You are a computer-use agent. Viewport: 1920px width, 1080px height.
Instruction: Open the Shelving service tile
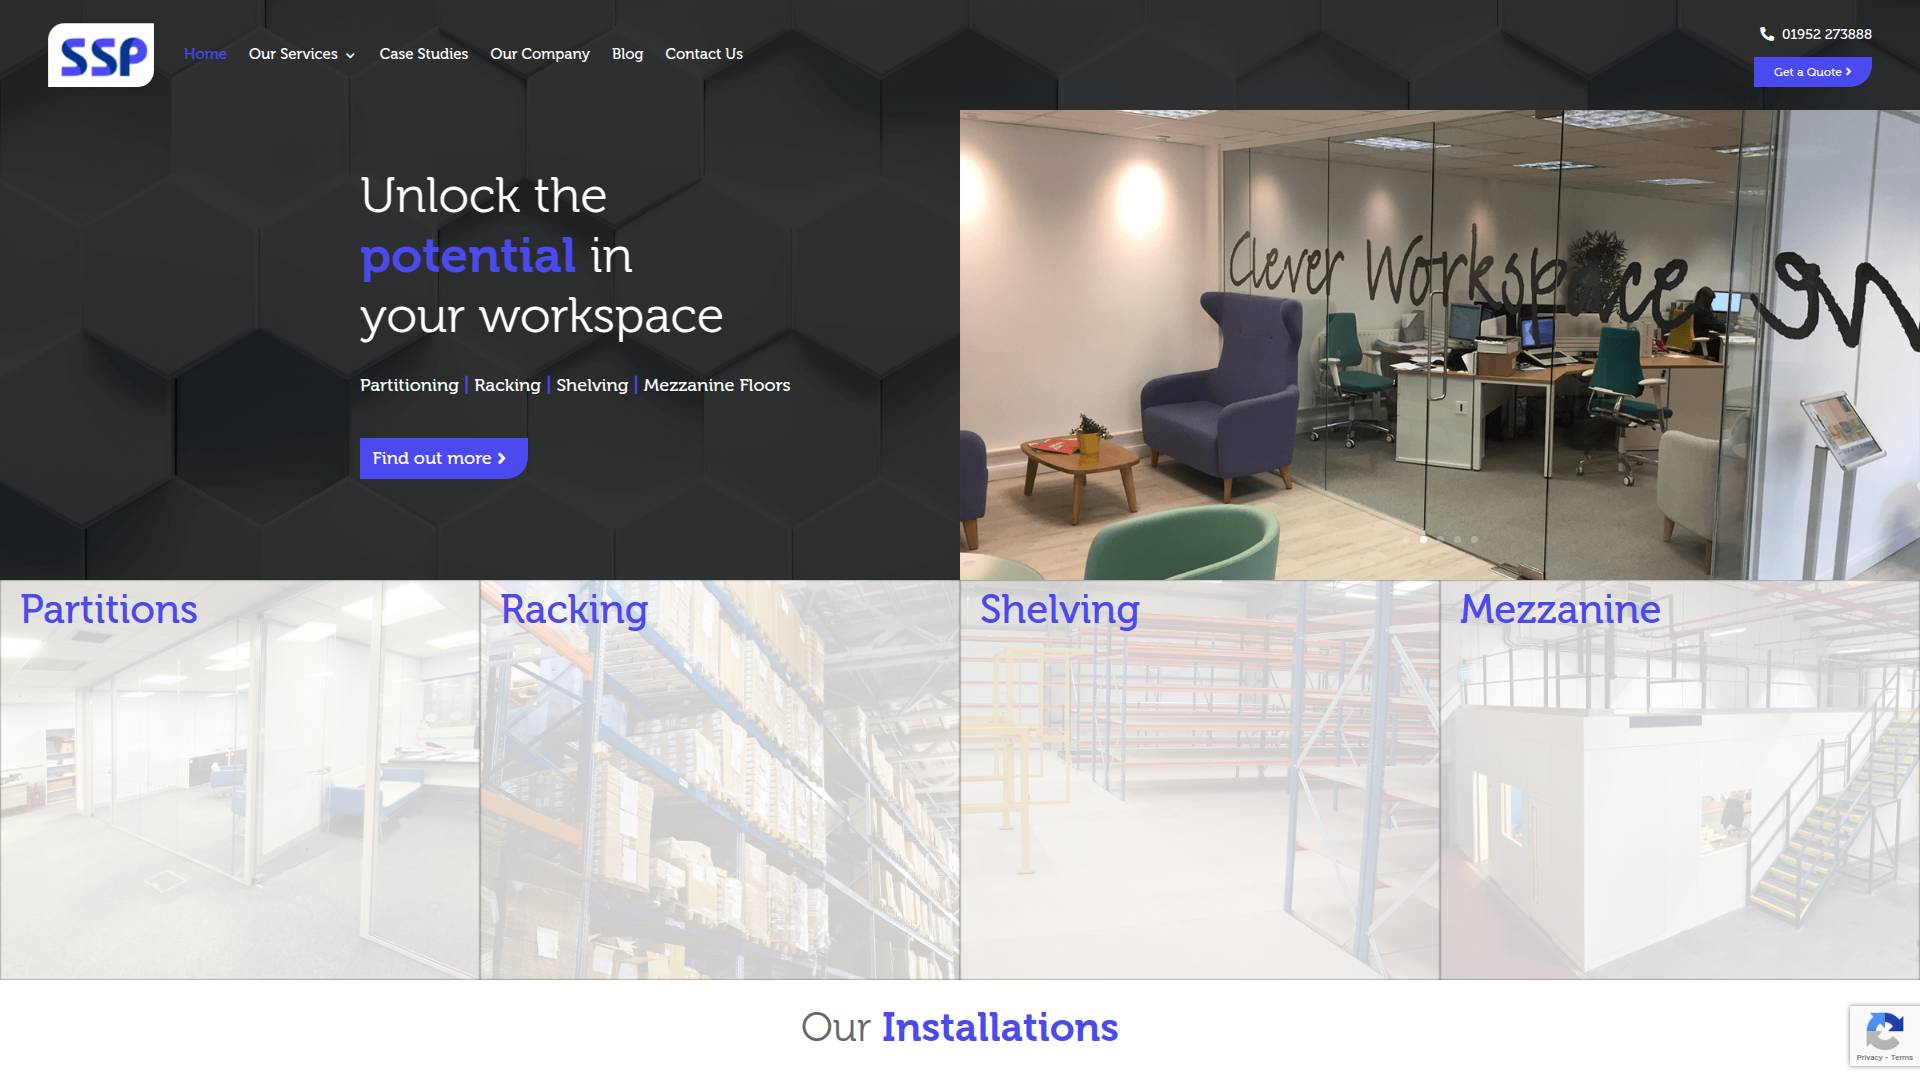(x=1200, y=780)
